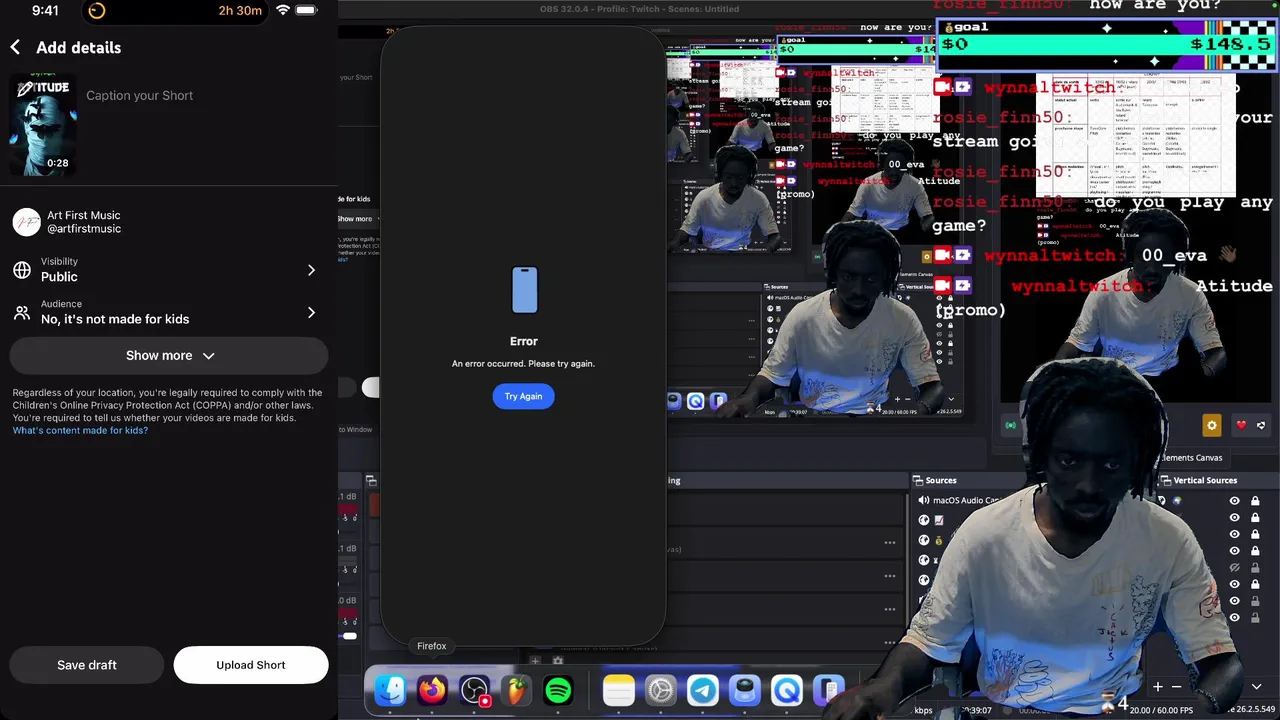Click the $148.5 goal amount in preview
The height and width of the screenshot is (720, 1280).
point(1230,44)
